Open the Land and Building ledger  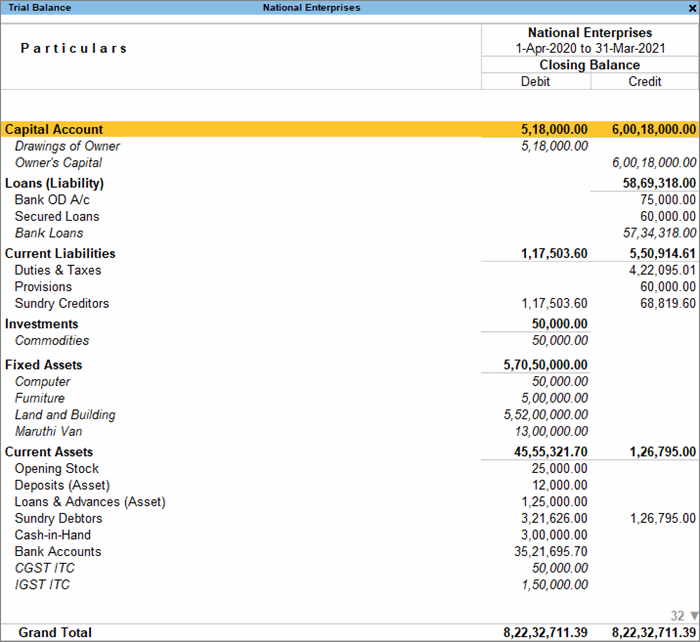pos(65,415)
